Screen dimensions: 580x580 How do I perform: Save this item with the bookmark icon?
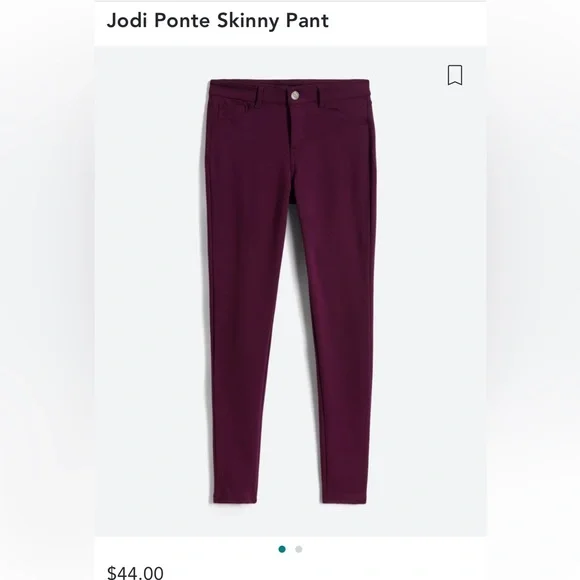[455, 75]
